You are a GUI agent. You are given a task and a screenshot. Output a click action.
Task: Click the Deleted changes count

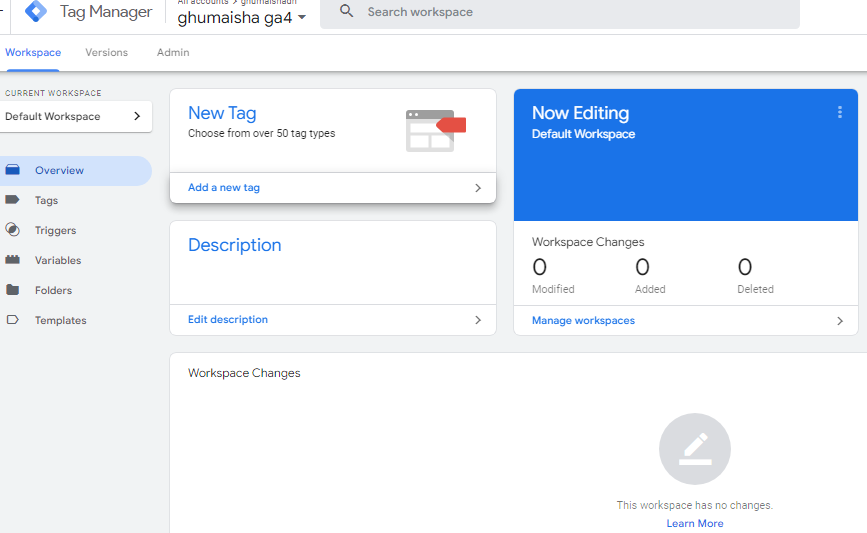click(x=745, y=267)
